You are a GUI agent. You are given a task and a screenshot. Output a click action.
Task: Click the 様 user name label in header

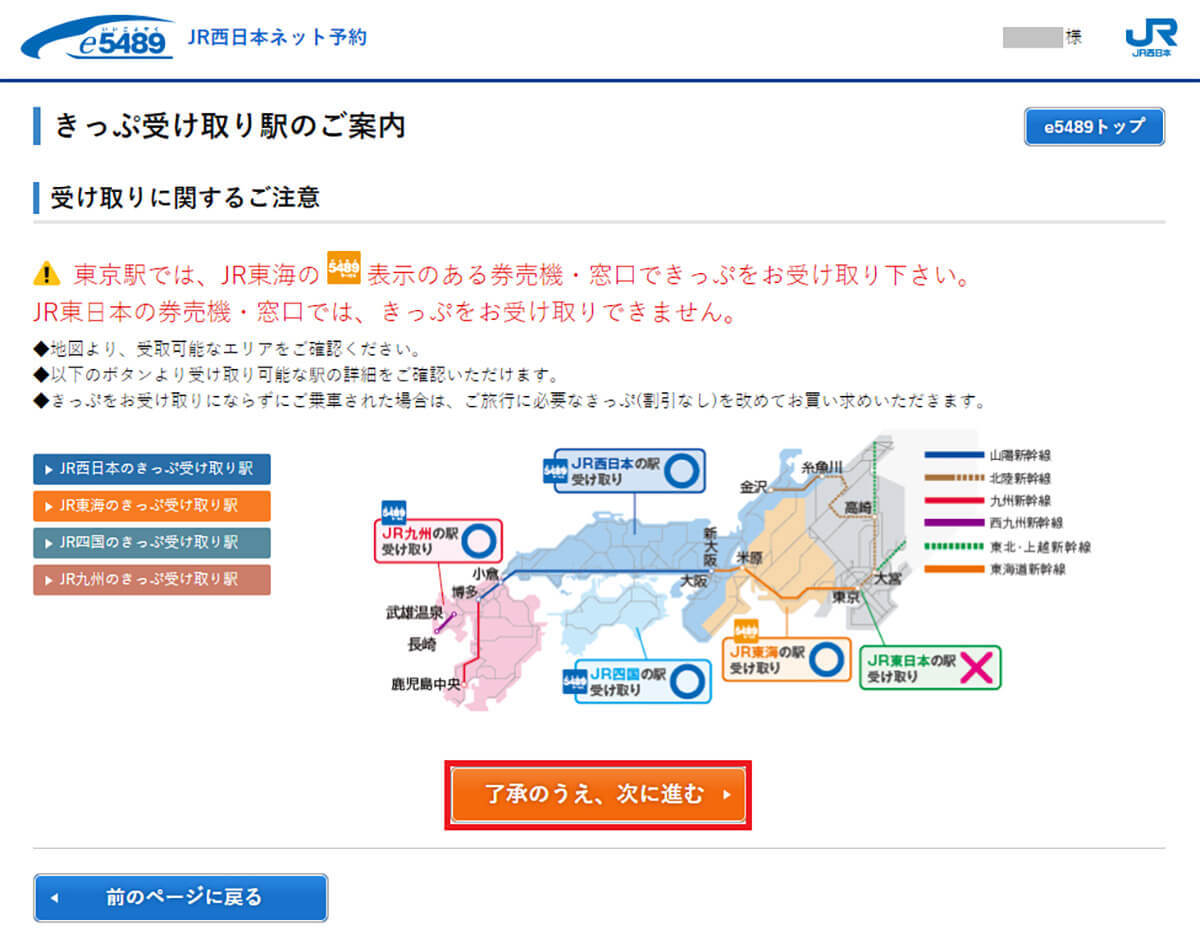(1074, 37)
